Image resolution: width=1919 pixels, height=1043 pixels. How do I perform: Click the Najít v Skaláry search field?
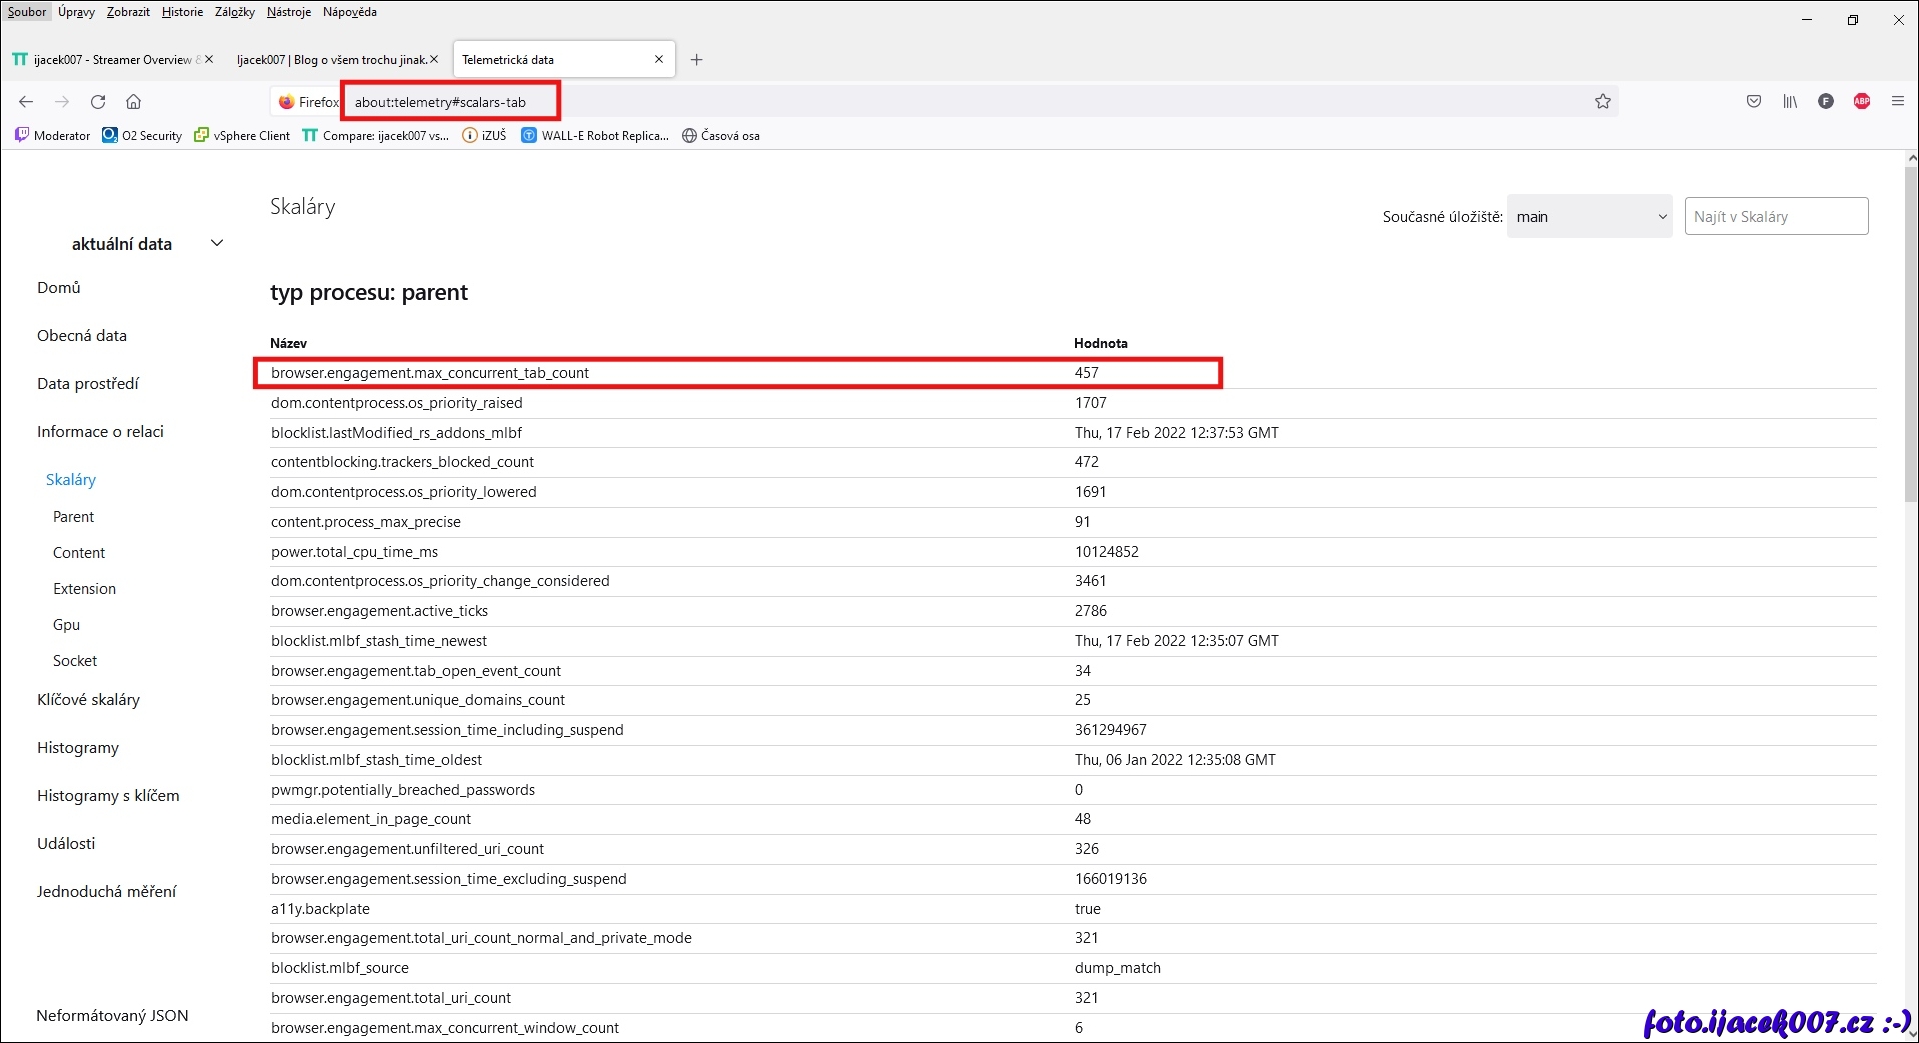click(1776, 217)
